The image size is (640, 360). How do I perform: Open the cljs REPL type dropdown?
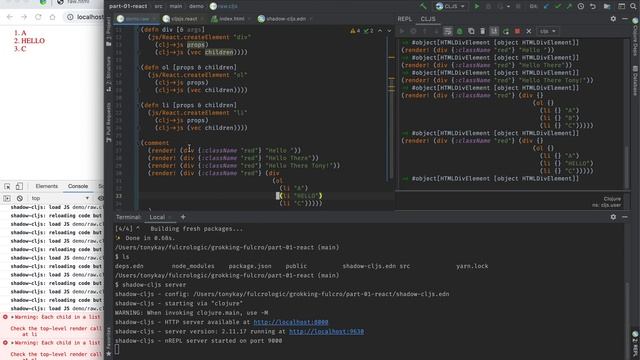pyautogui.click(x=548, y=31)
